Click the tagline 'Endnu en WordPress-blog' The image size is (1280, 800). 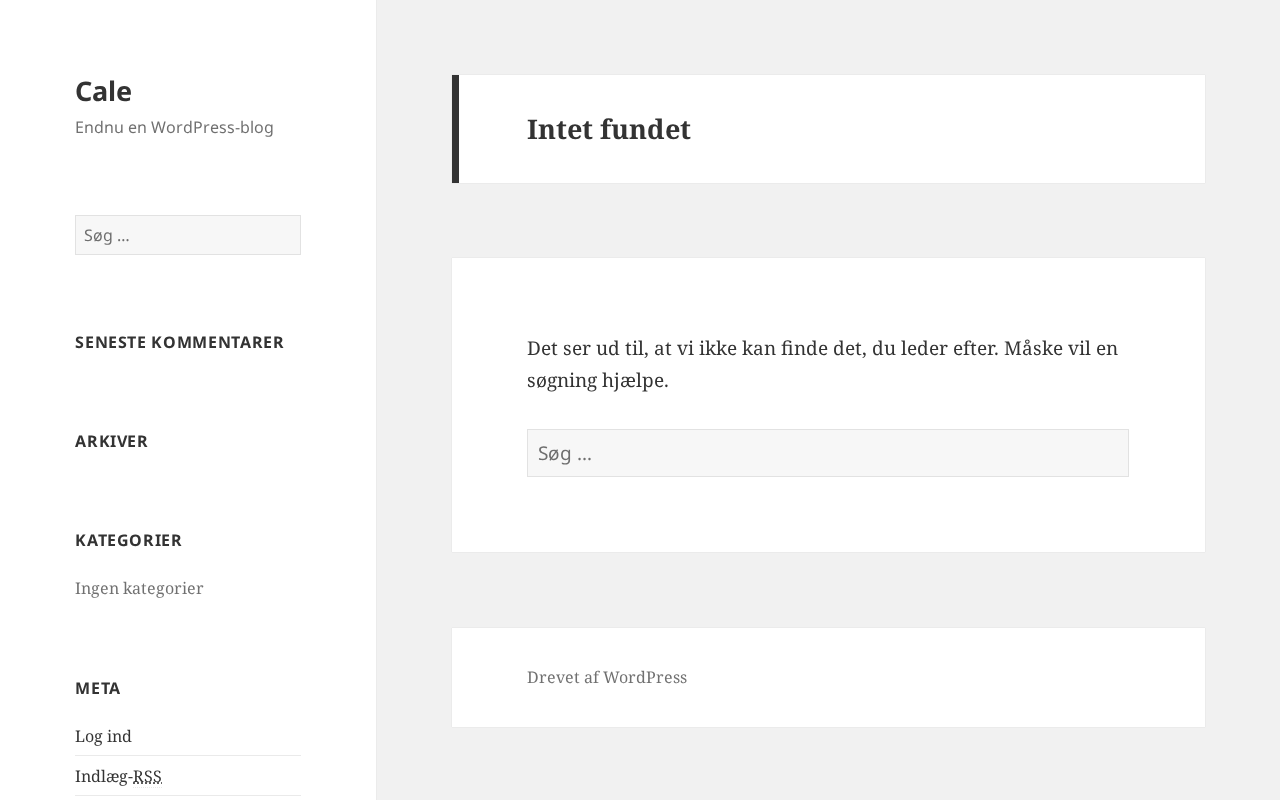click(174, 127)
